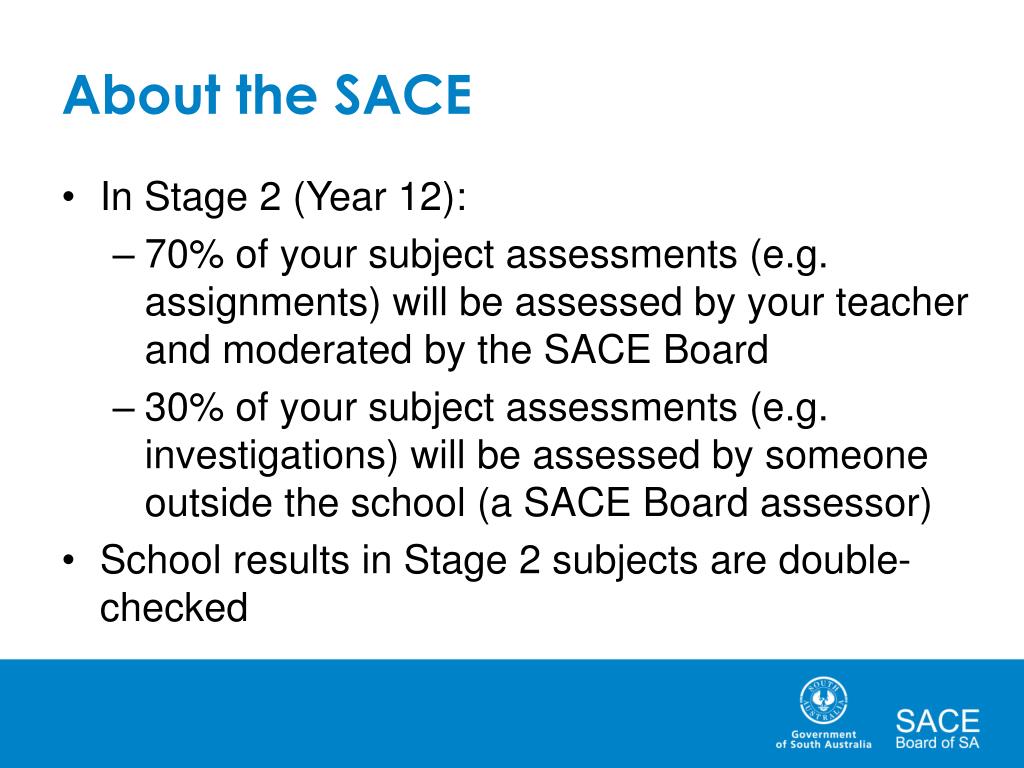The image size is (1024, 768).
Task: Select the bullet dot before "School results"
Action: (69, 560)
